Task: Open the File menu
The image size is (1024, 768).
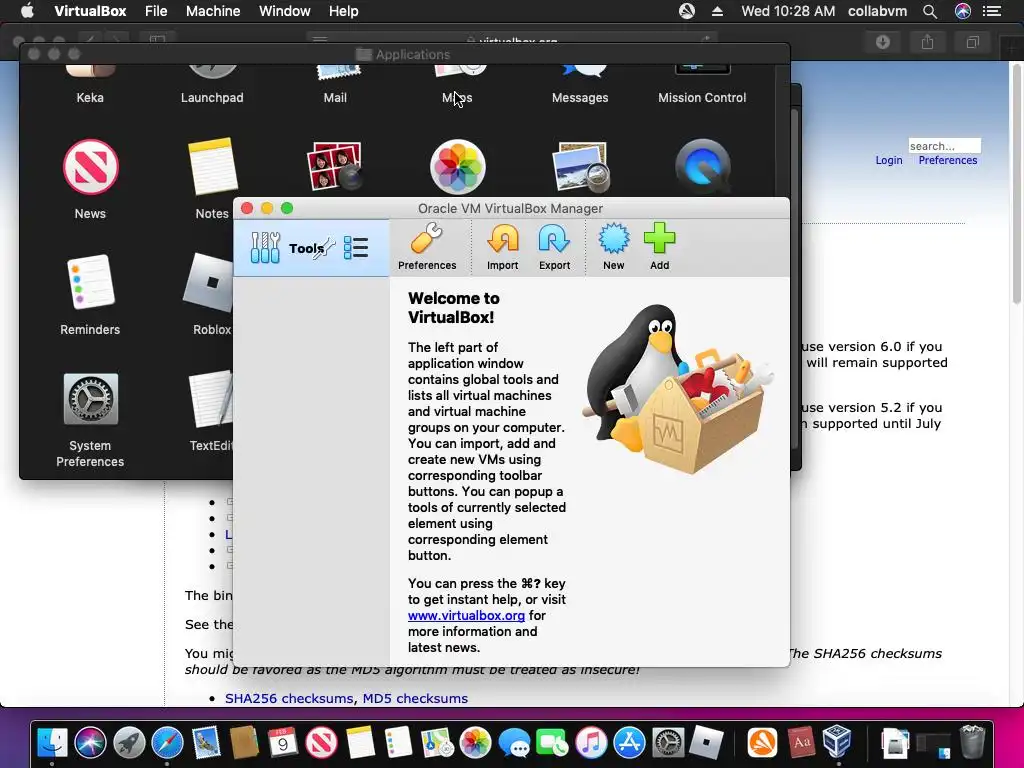Action: tap(156, 11)
